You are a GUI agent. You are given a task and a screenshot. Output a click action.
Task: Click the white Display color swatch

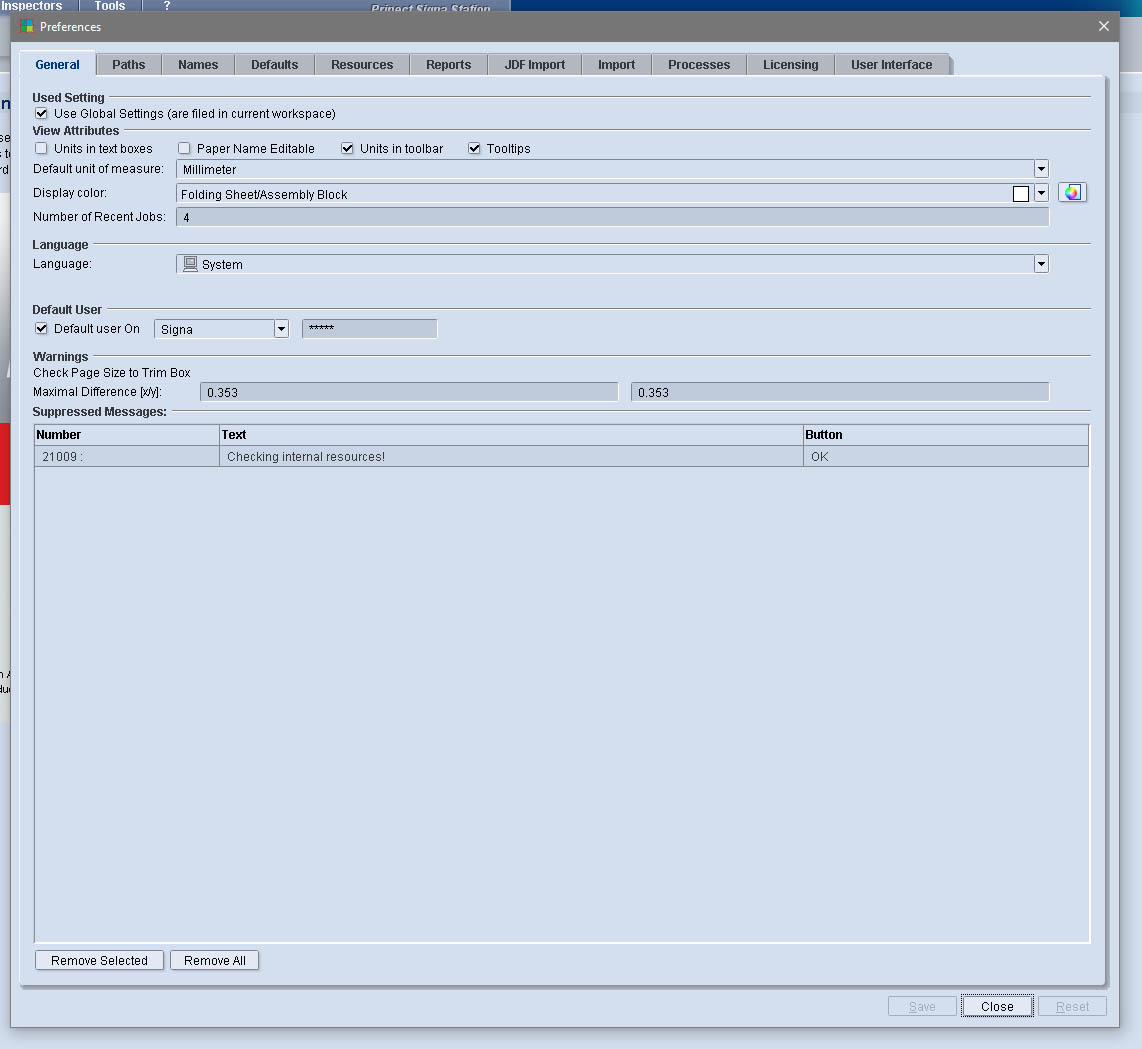(1021, 194)
